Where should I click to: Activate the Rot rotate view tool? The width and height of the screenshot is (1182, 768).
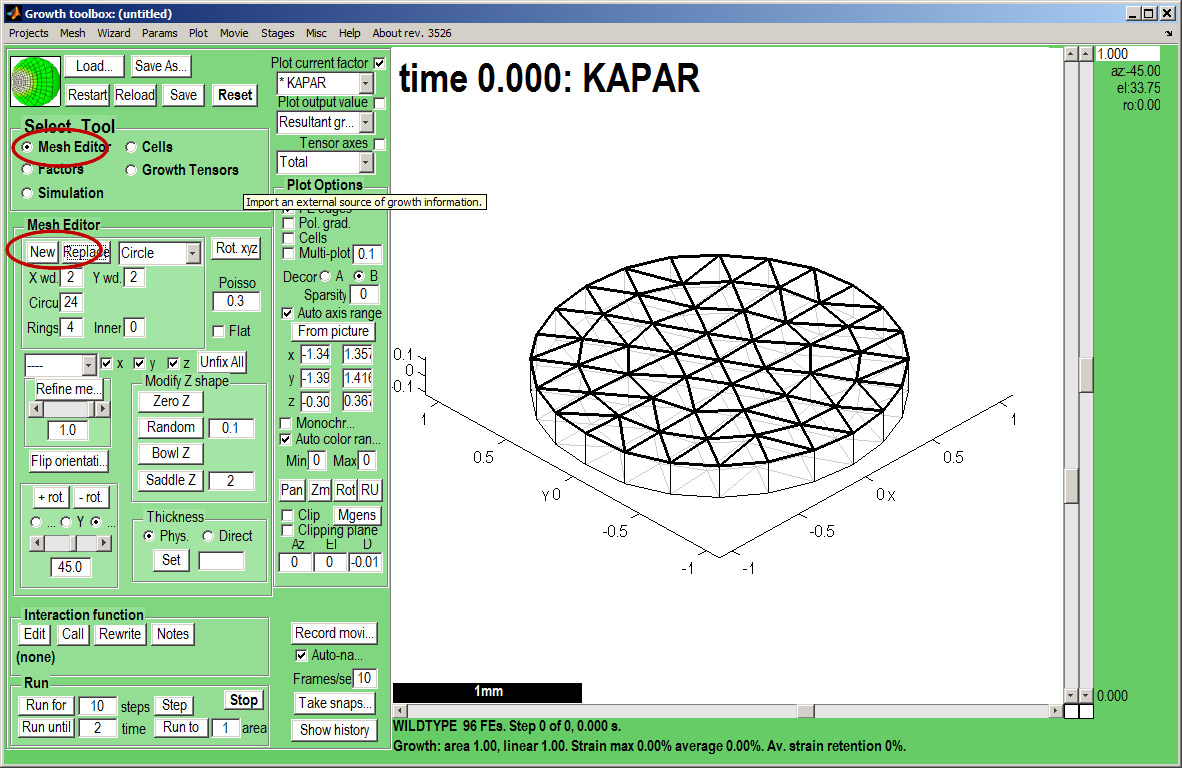pyautogui.click(x=345, y=490)
